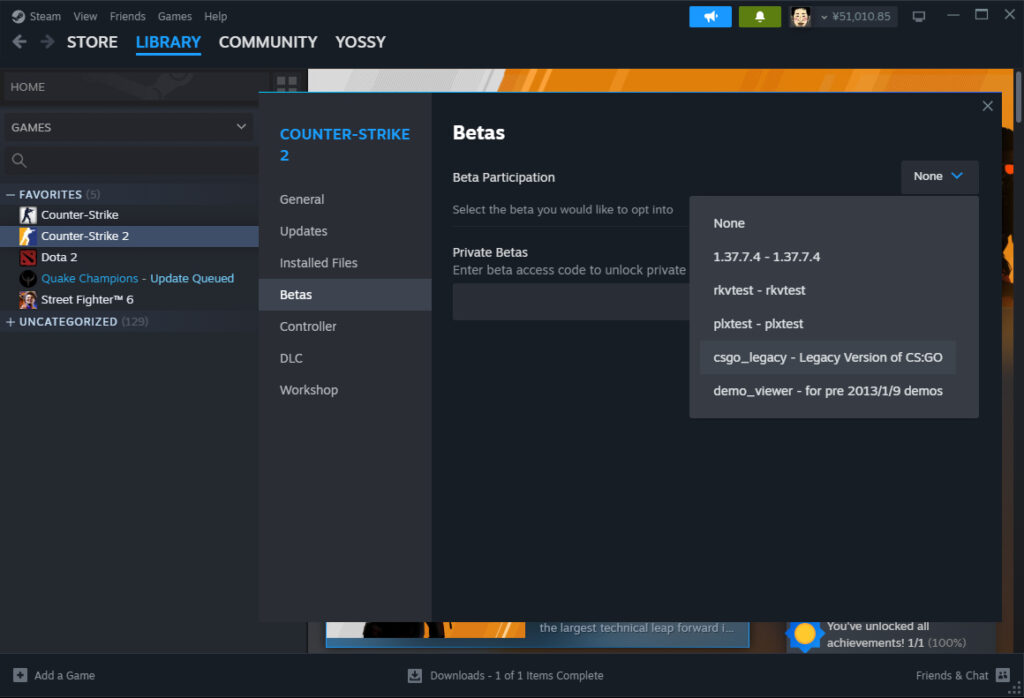Click the Add a Game label
Viewport: 1024px width, 698px height.
65,675
